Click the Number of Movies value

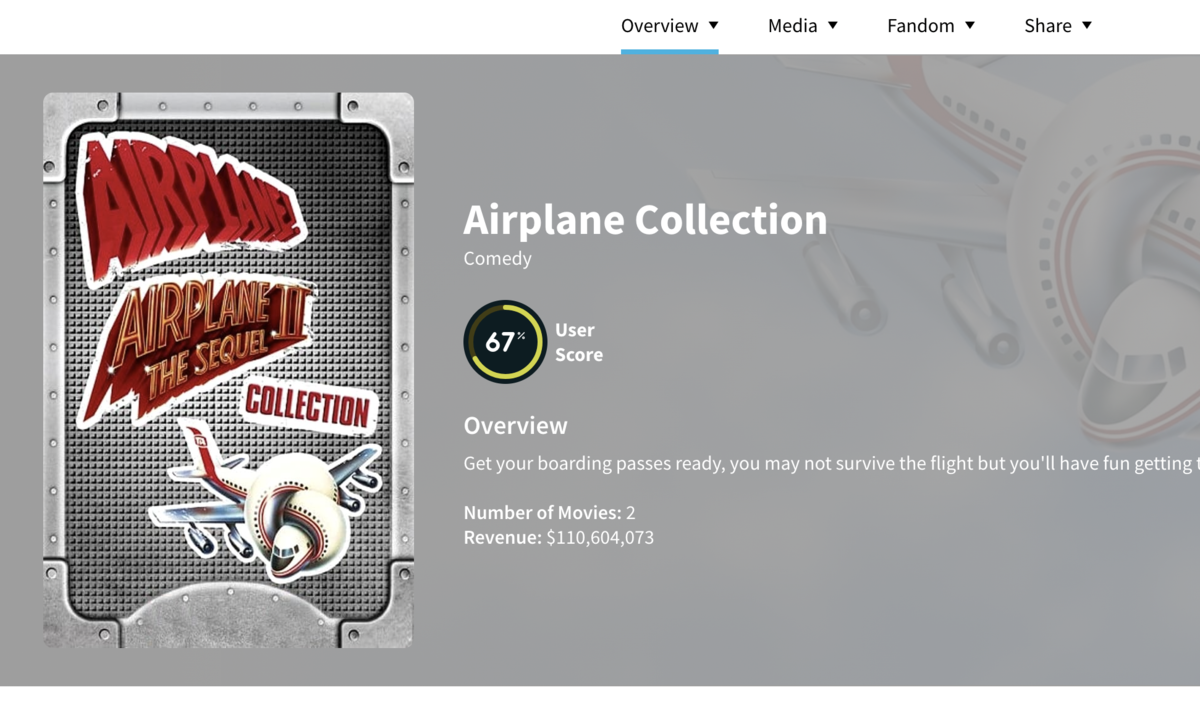(x=630, y=513)
